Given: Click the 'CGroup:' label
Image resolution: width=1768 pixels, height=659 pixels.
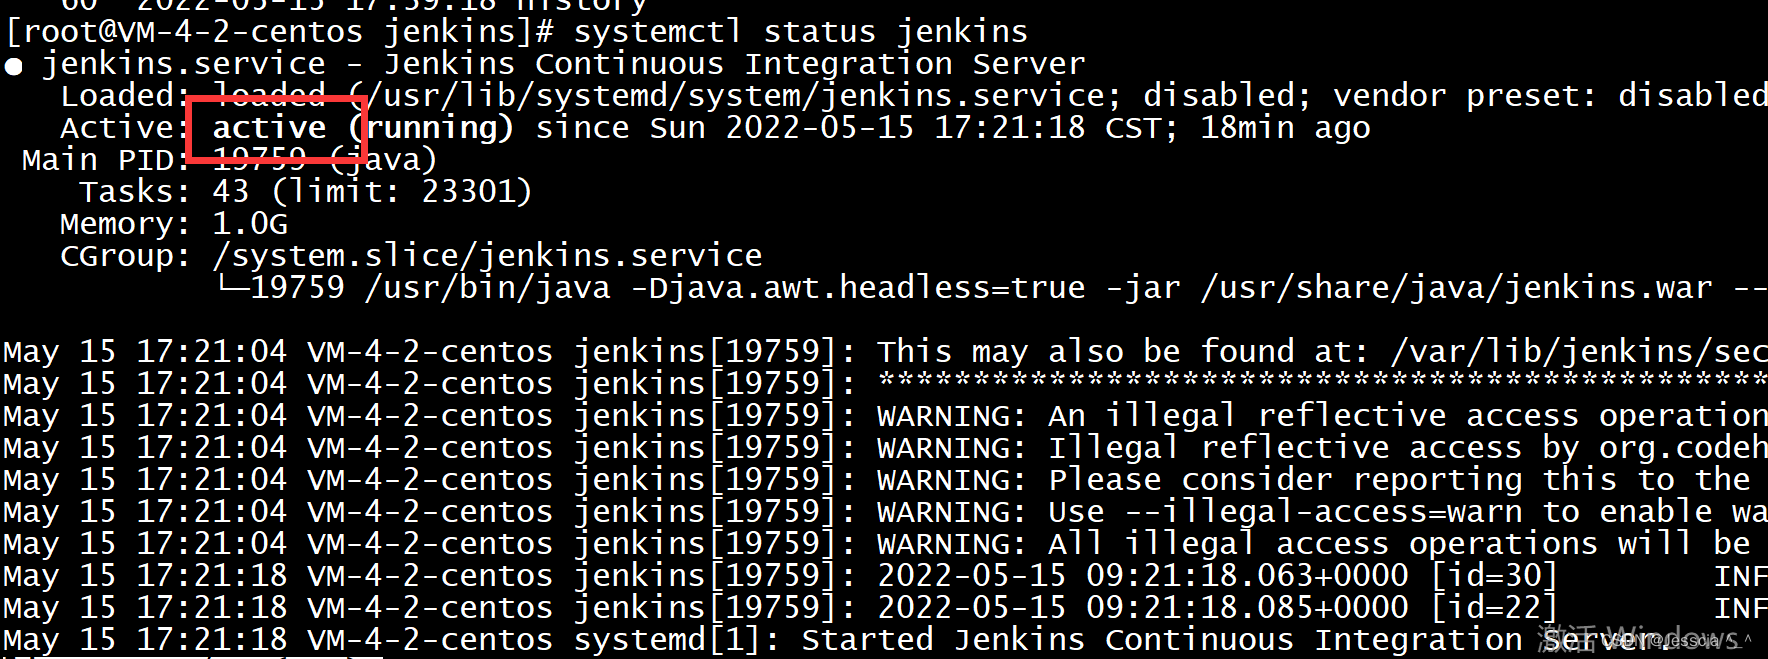Looking at the screenshot, I should point(125,256).
